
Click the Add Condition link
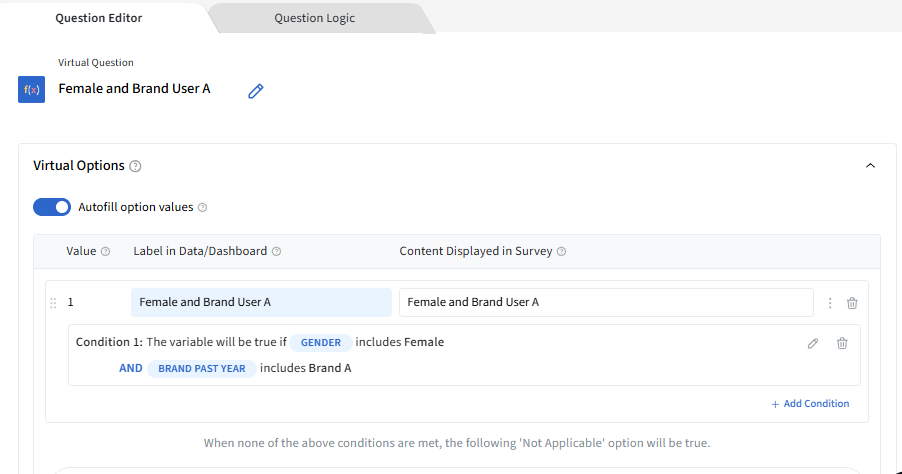tap(810, 404)
